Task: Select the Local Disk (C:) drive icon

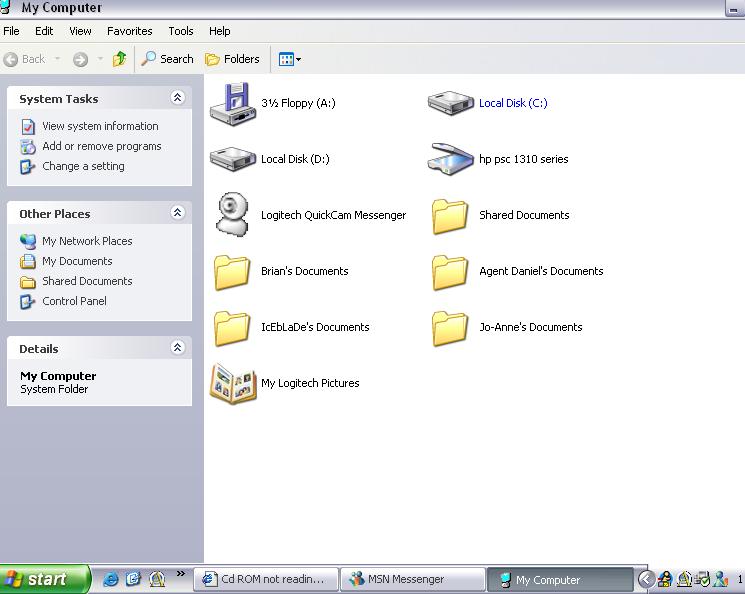Action: click(x=450, y=103)
